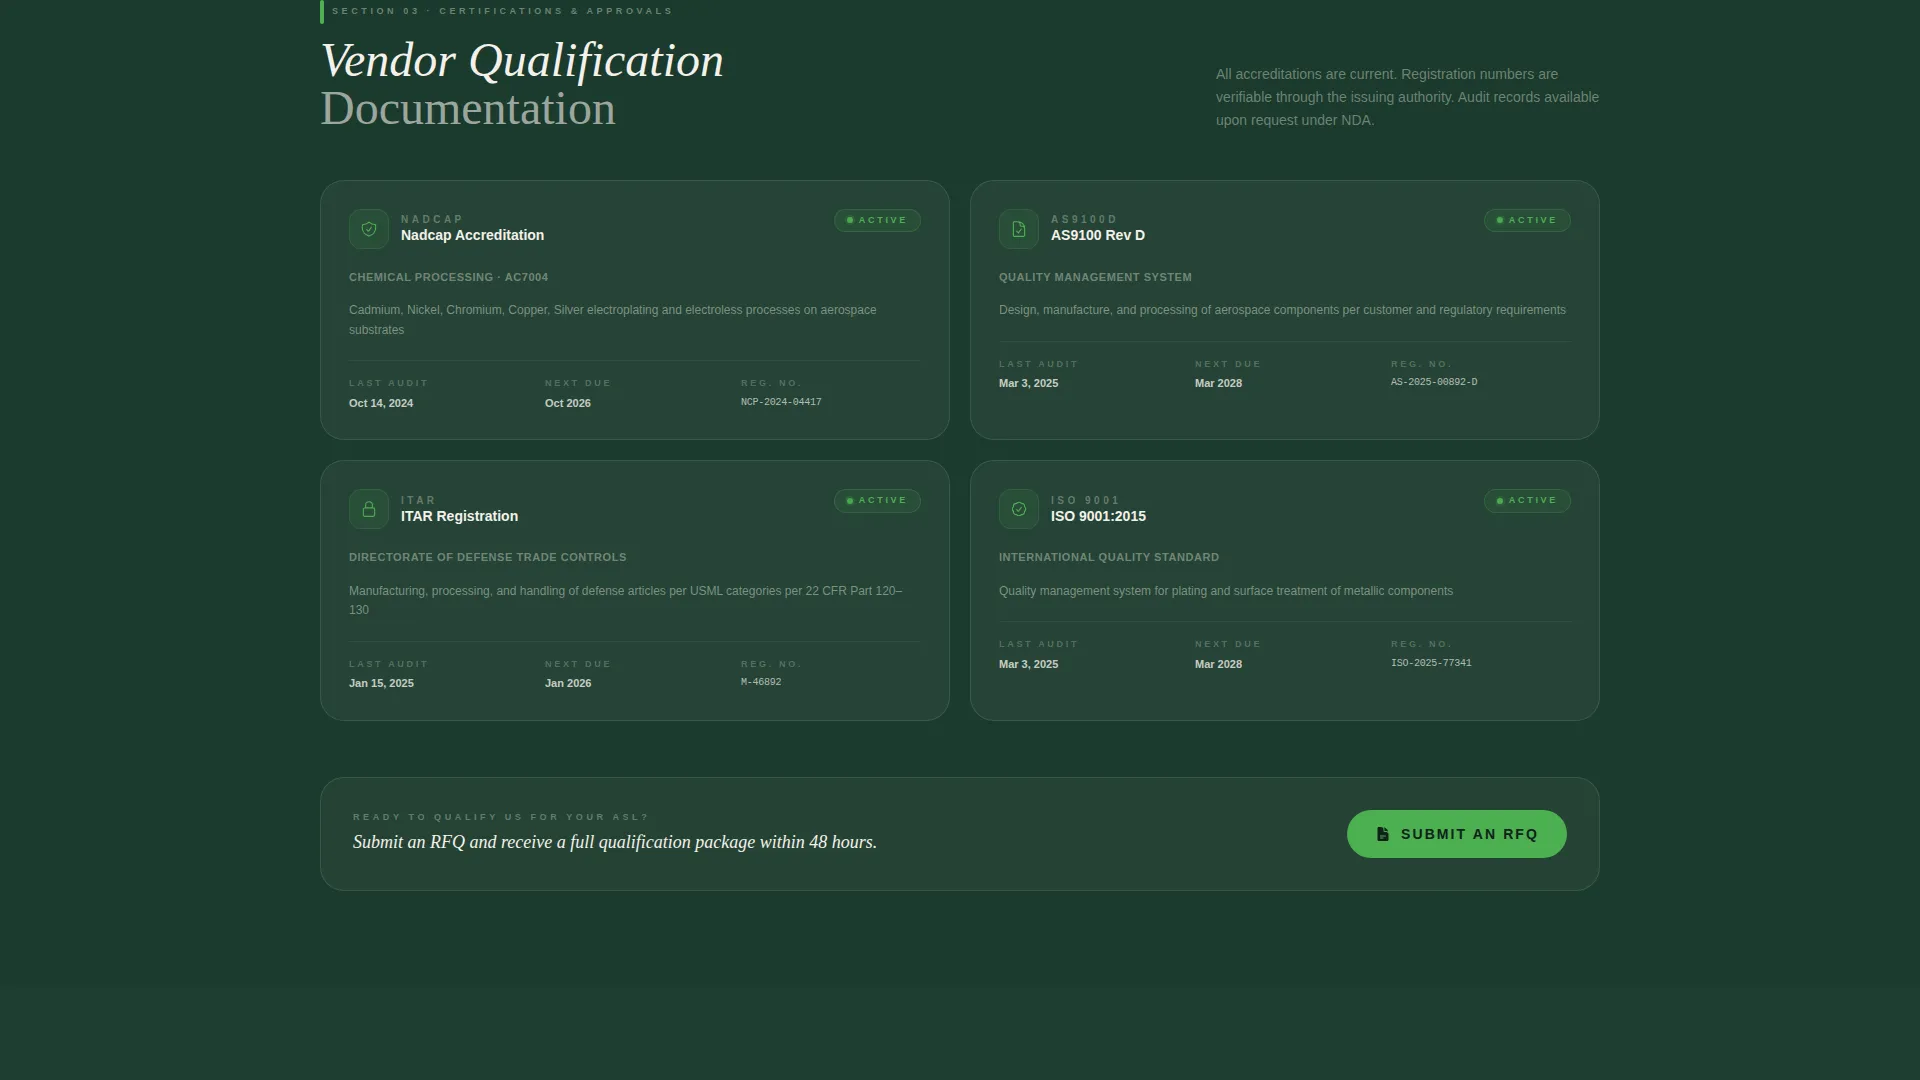Image resolution: width=1920 pixels, height=1080 pixels.
Task: Click the green dot in the ISO 9001 Active badge
Action: click(x=1500, y=501)
